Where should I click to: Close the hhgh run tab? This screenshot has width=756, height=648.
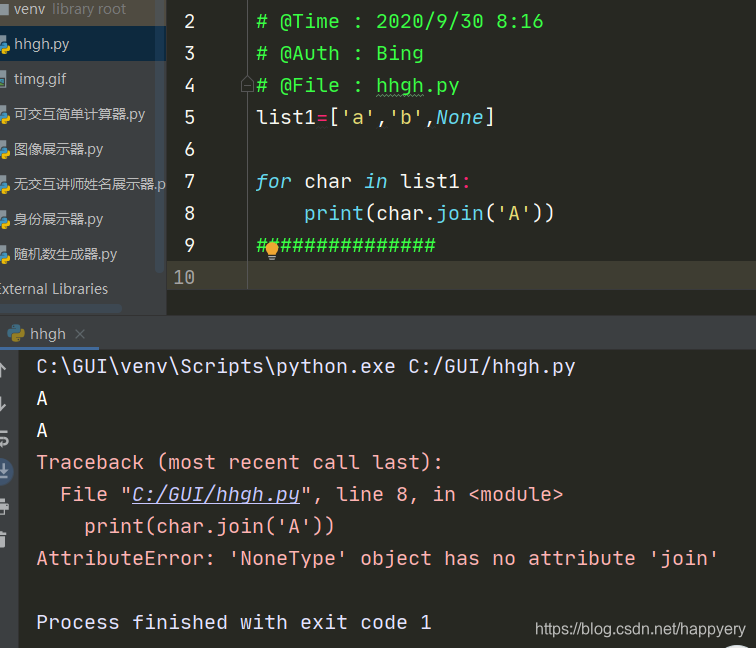[x=80, y=334]
